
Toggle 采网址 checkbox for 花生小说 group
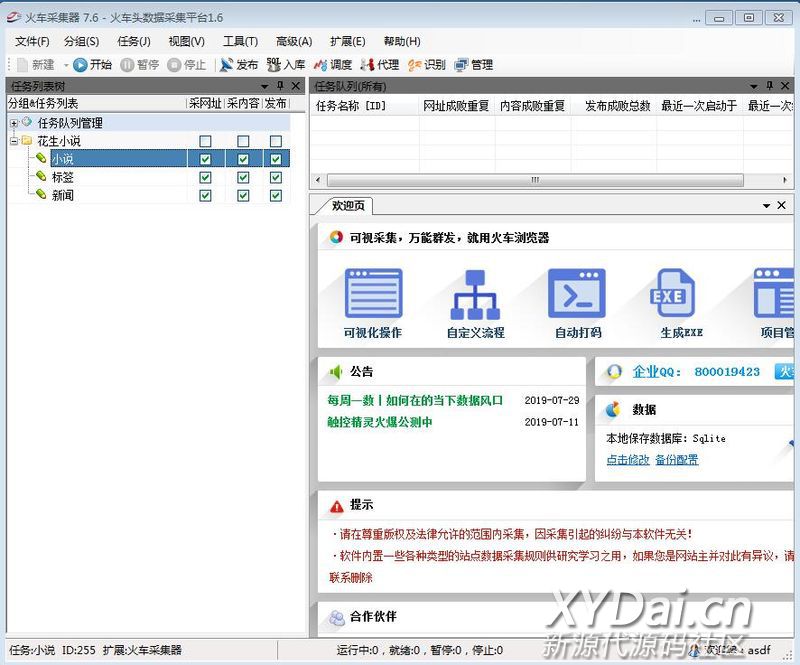pos(205,141)
